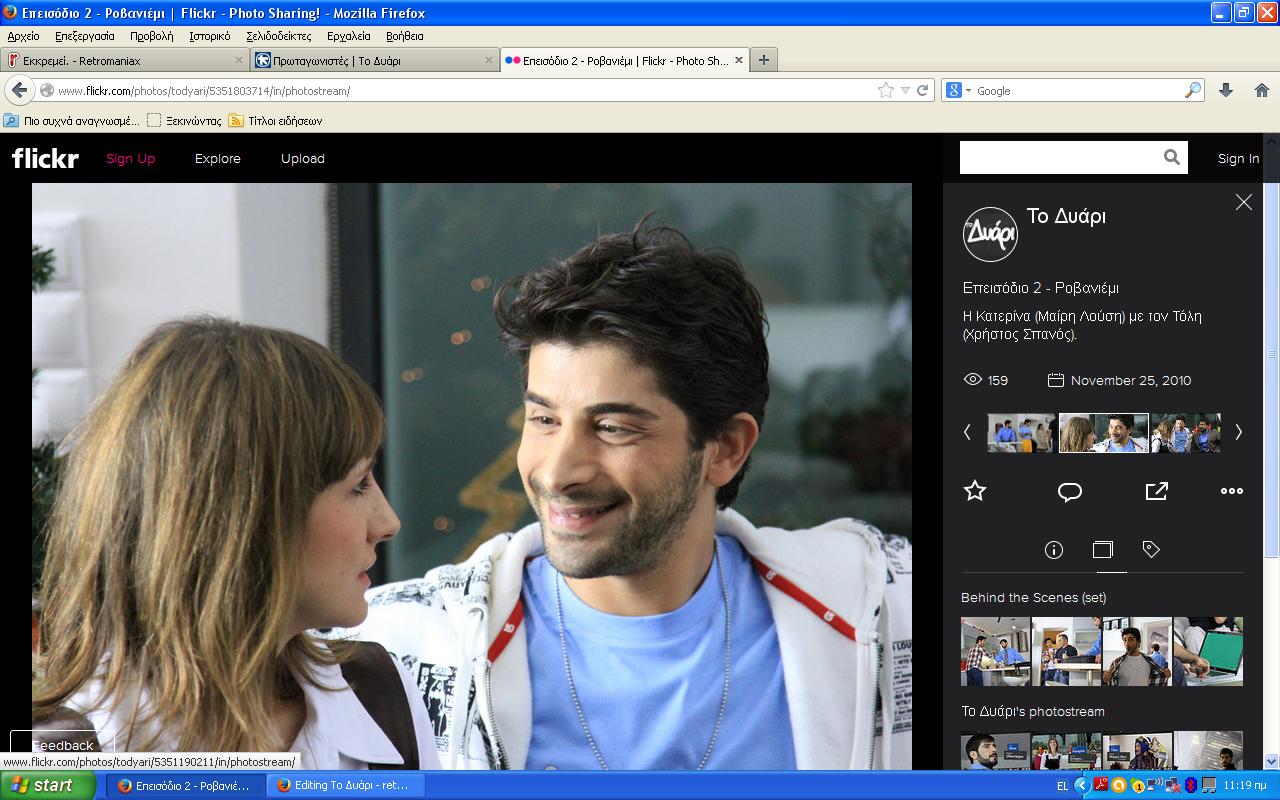Open the three-dots more options menu

[x=1232, y=491]
